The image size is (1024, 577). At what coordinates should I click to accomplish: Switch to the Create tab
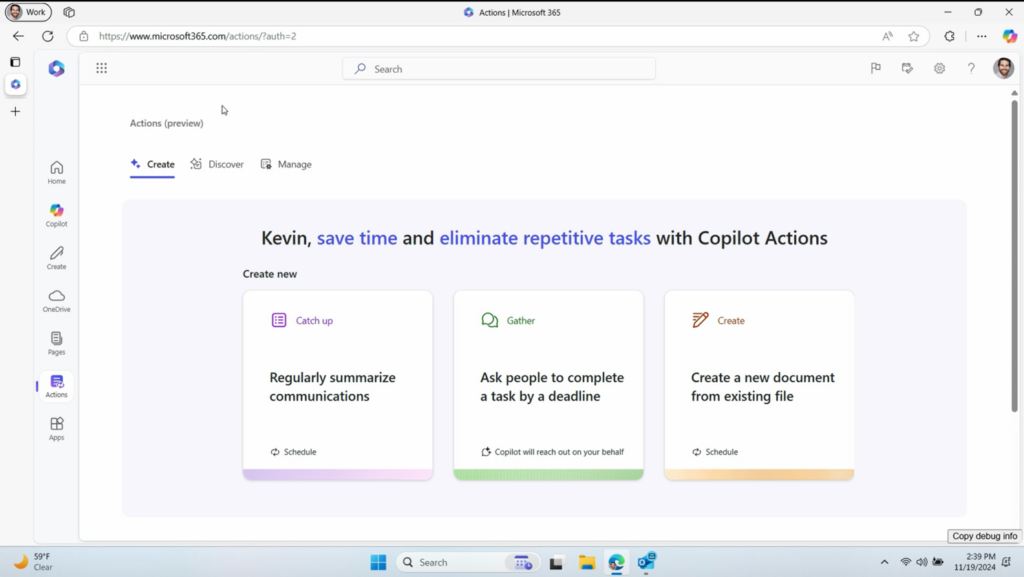(152, 164)
